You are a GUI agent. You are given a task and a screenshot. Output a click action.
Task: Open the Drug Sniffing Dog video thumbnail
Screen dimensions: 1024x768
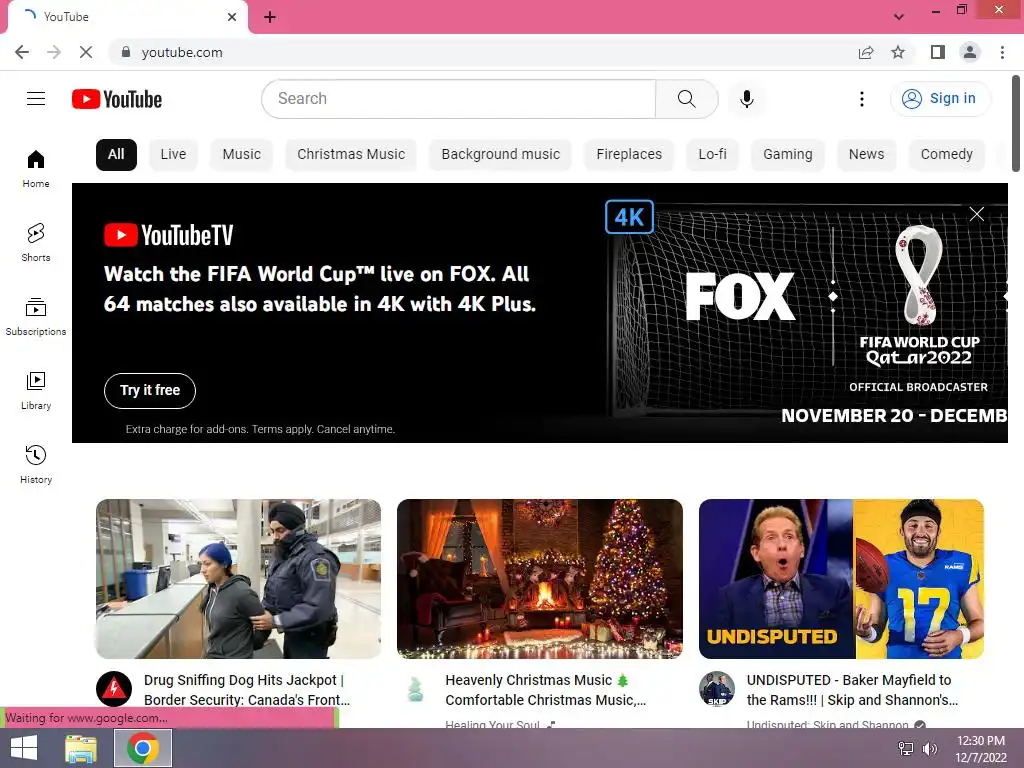click(238, 579)
